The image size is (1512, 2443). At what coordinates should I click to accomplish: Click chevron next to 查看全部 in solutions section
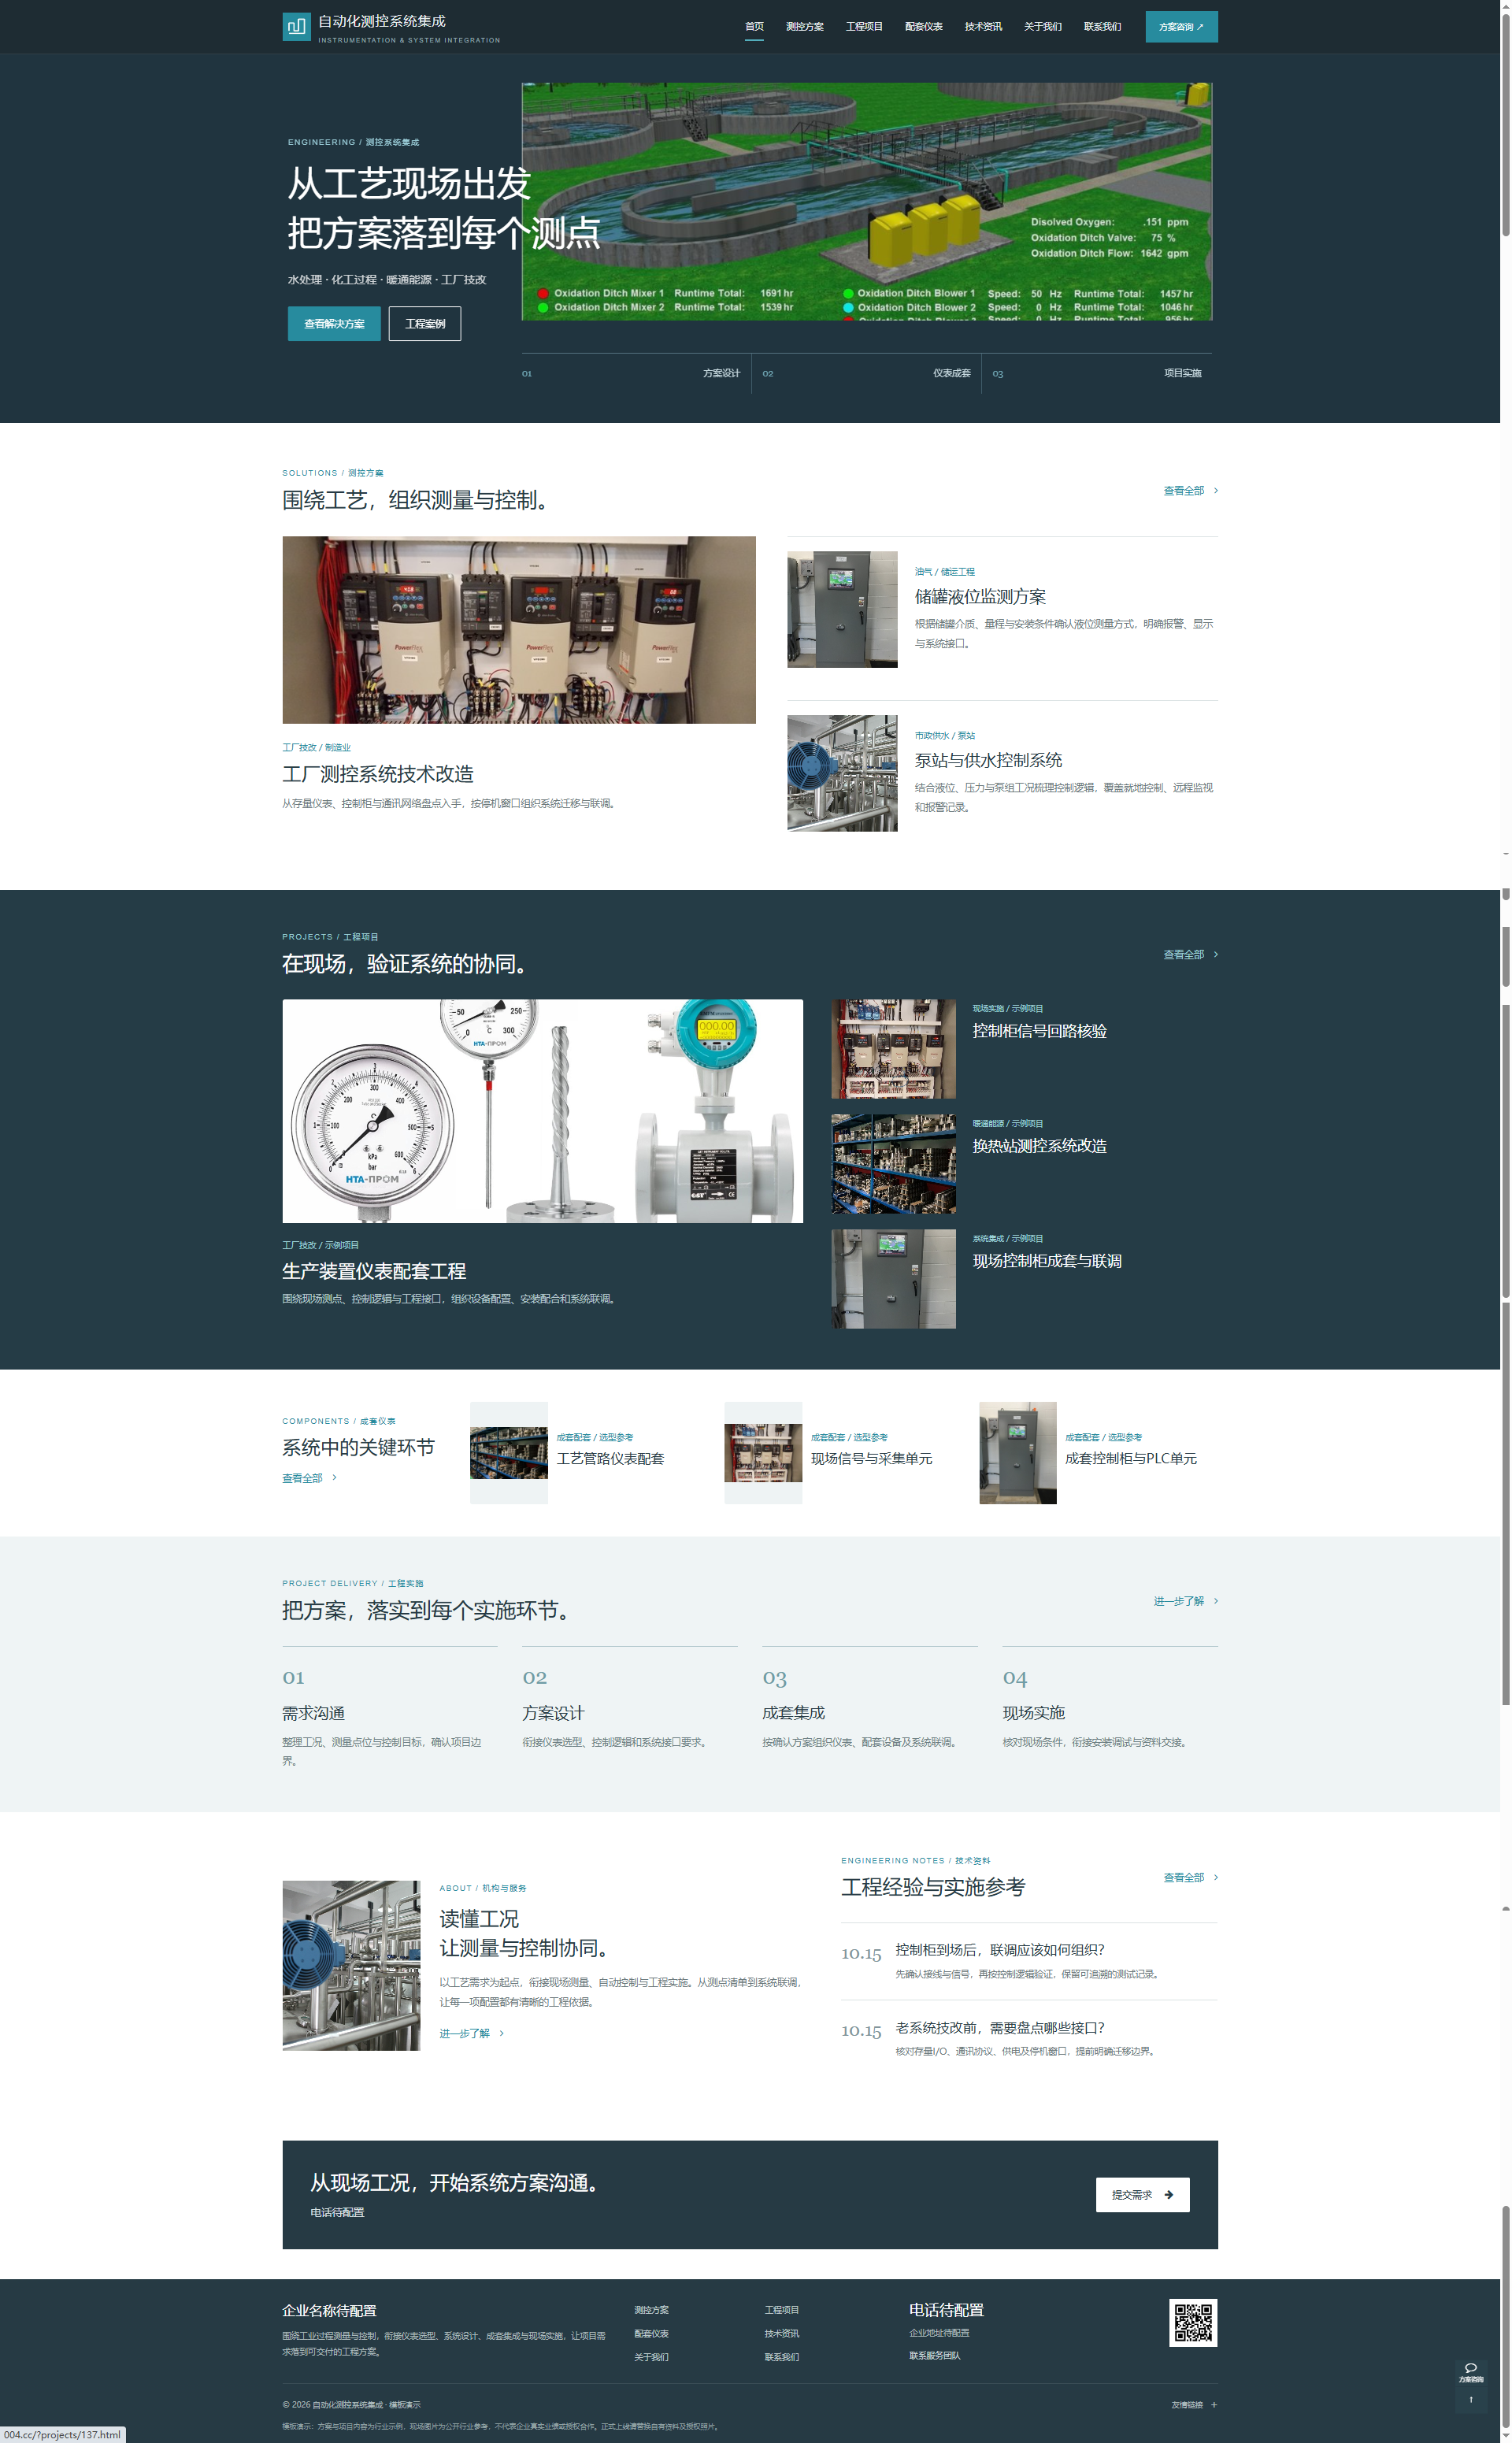pyautogui.click(x=1215, y=490)
